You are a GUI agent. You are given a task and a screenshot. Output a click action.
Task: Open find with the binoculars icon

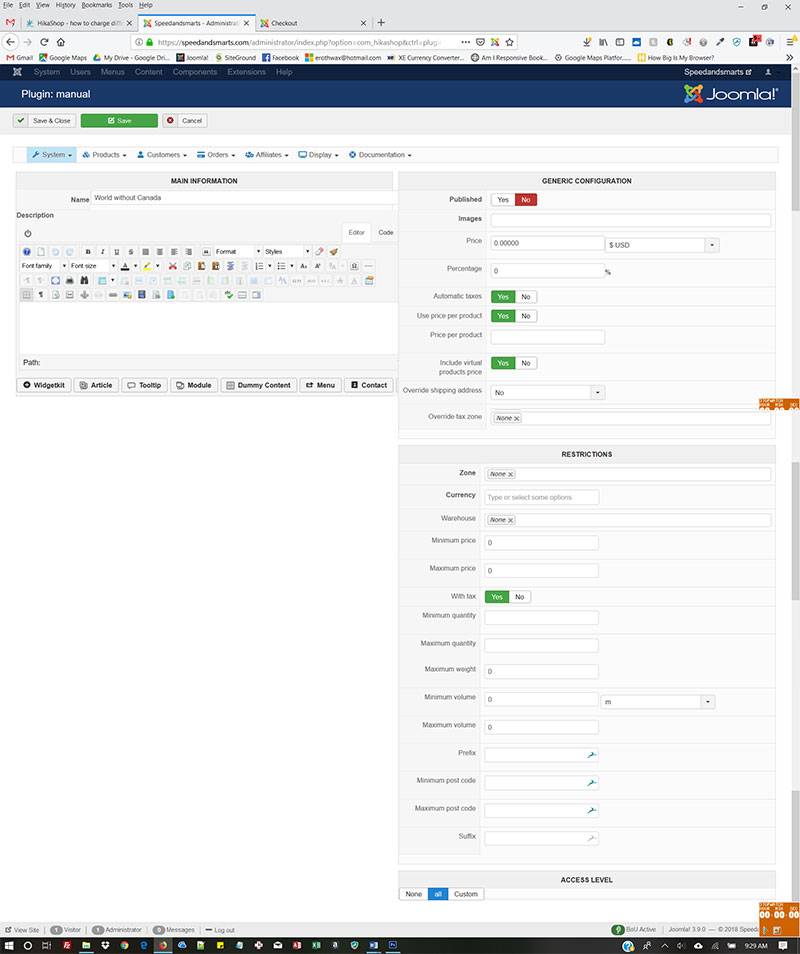click(x=84, y=280)
